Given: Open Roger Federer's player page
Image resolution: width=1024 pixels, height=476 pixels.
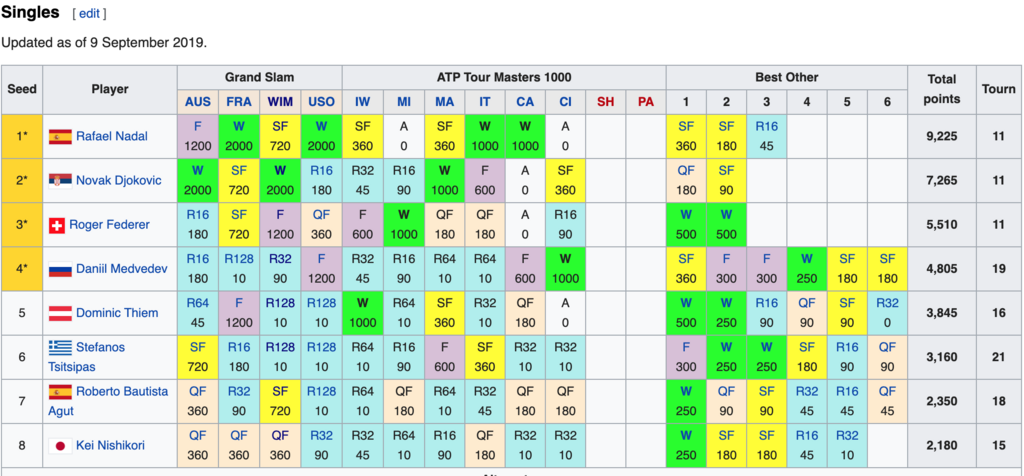Looking at the screenshot, I should (110, 225).
